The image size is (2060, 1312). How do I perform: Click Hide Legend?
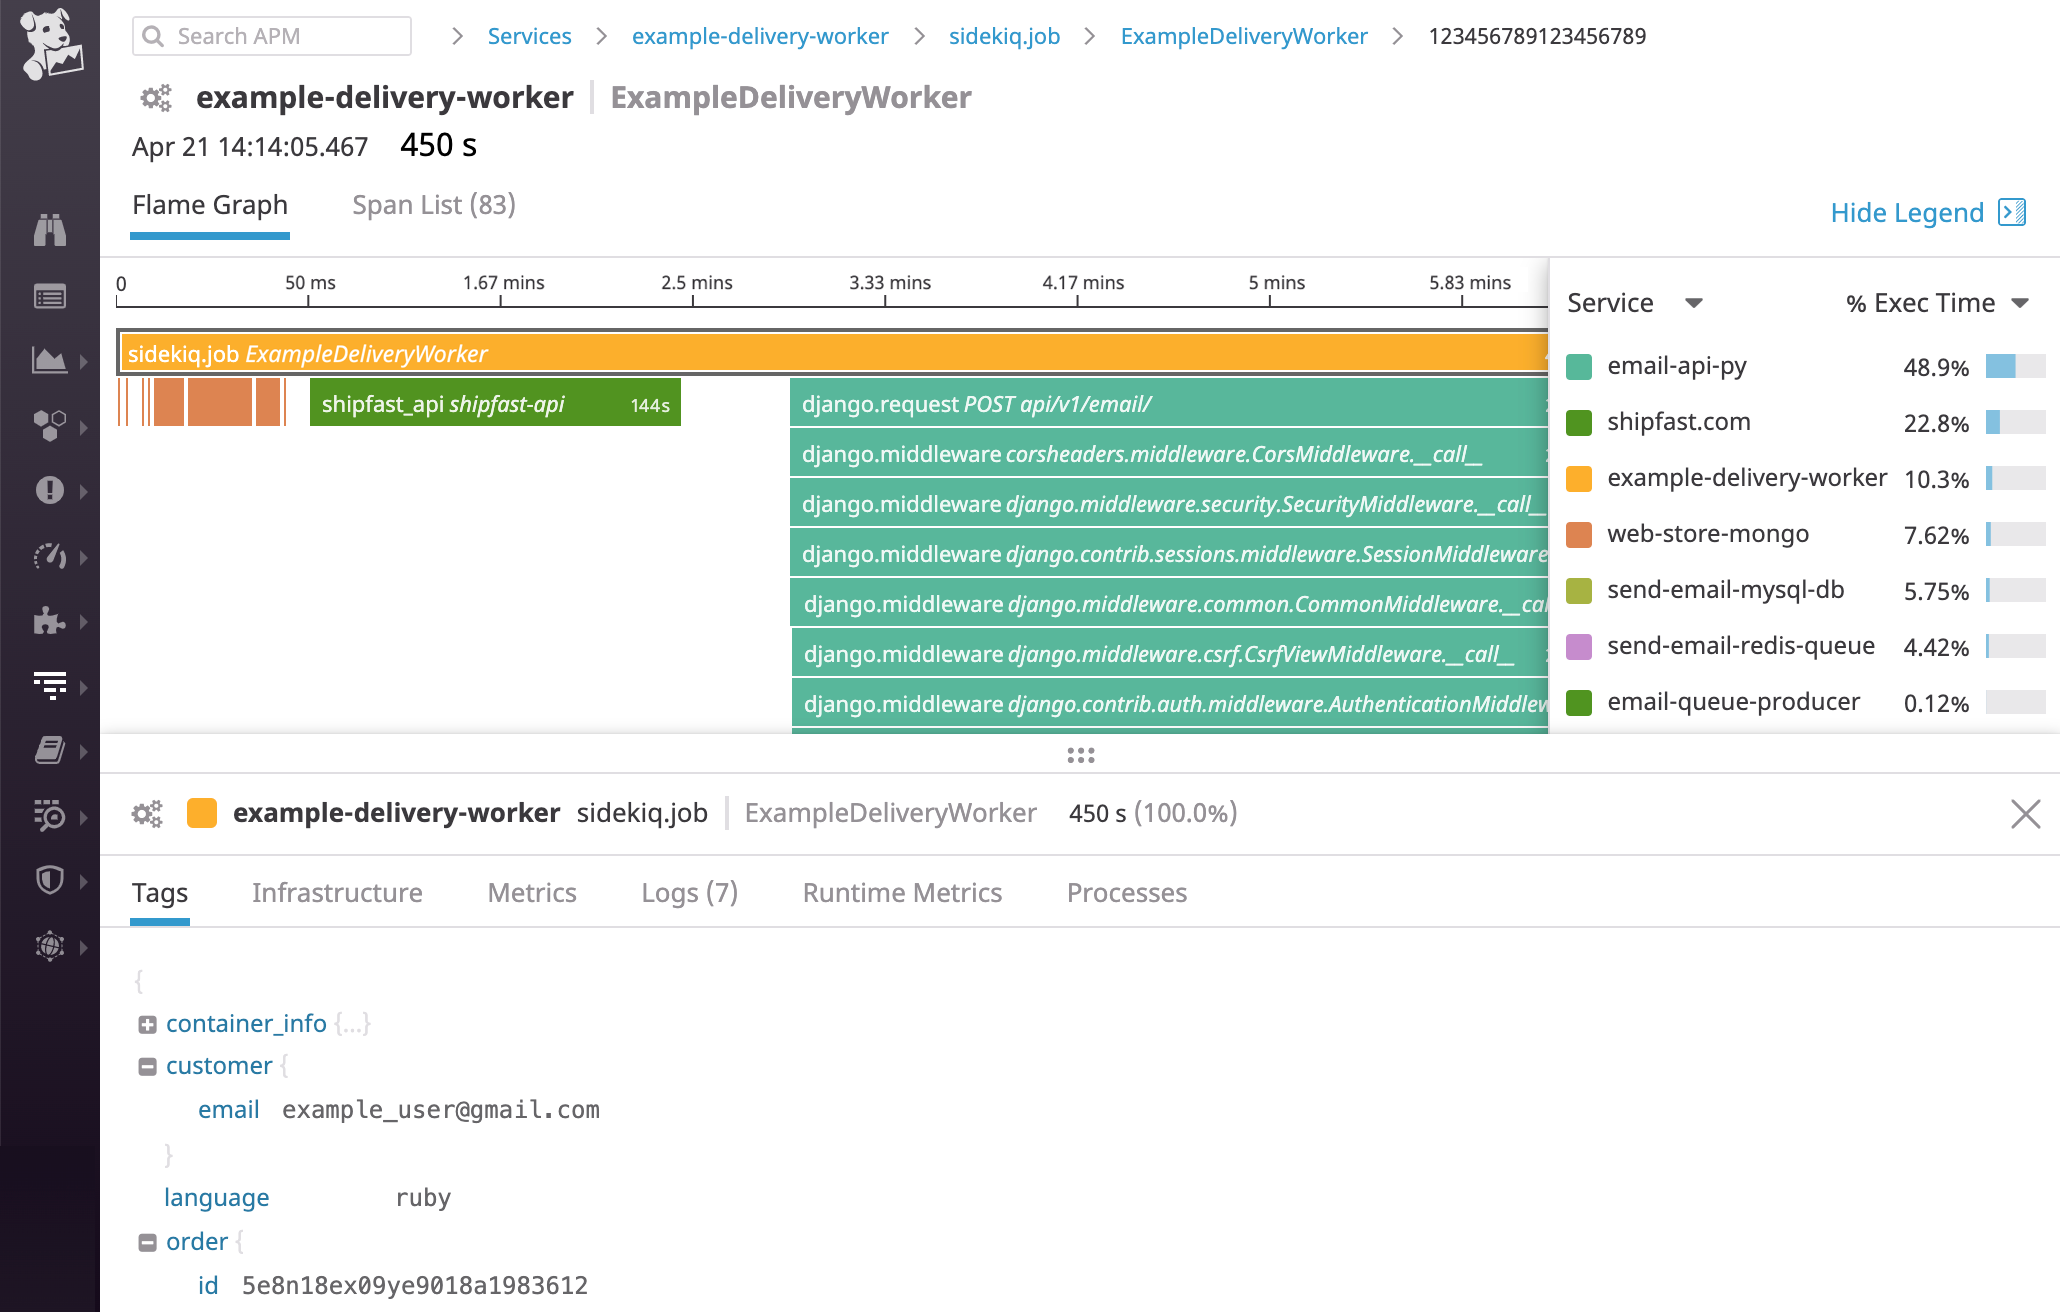point(1906,212)
